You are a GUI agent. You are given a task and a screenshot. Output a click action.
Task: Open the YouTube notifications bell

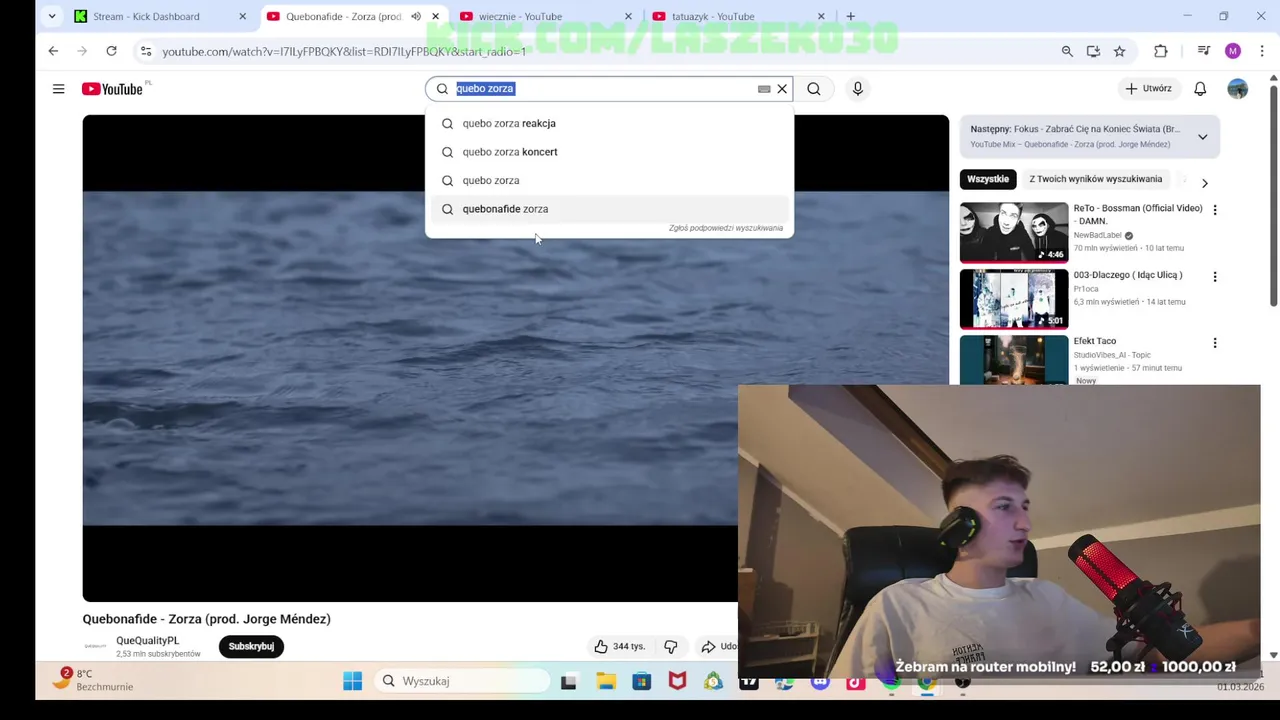(1200, 89)
